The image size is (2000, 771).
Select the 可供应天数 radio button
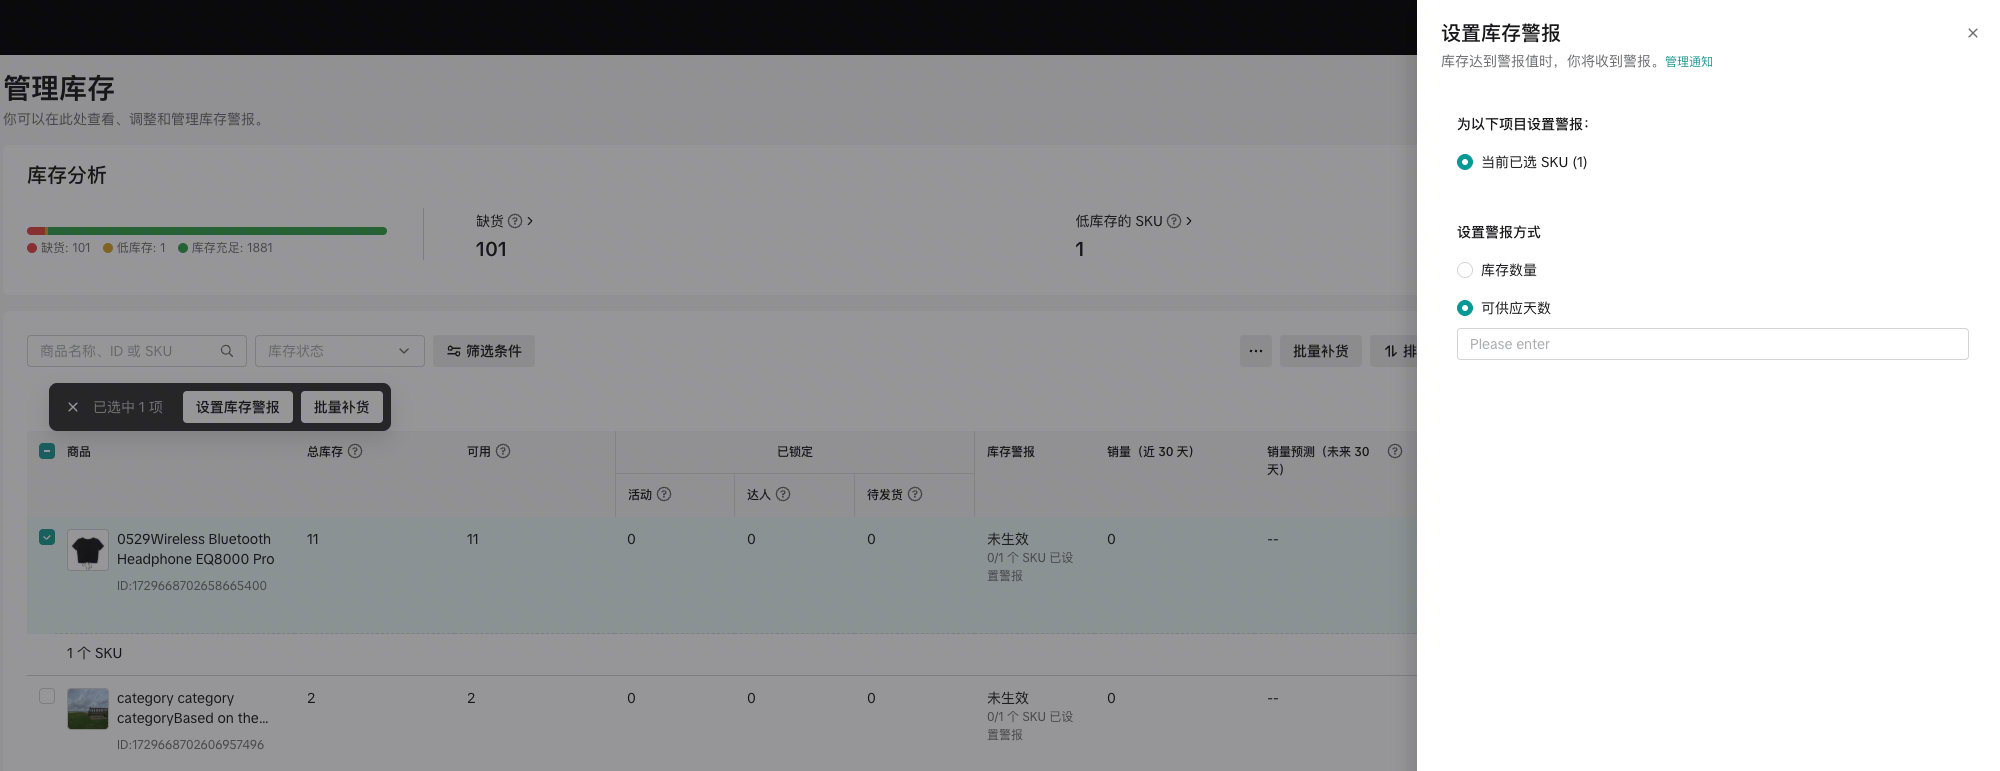point(1465,308)
